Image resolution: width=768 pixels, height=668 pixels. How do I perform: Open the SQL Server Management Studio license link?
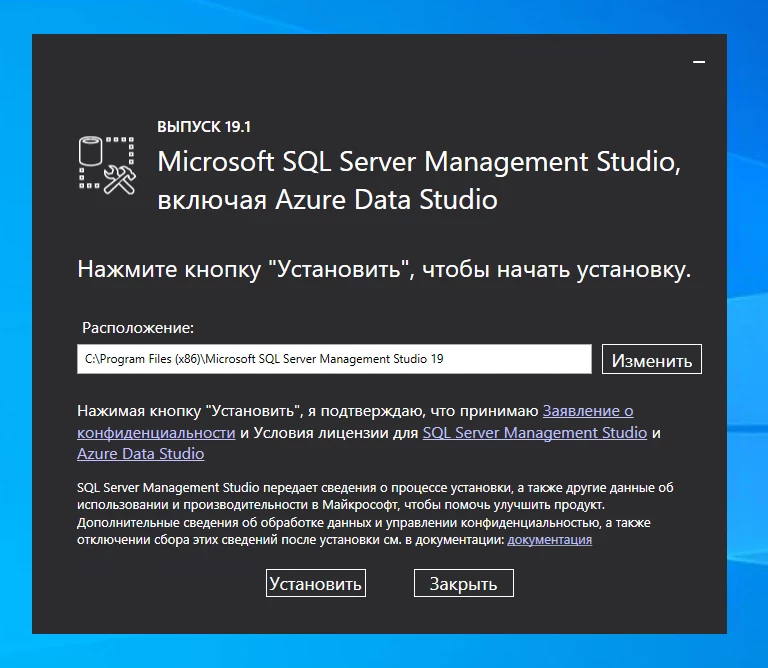click(x=534, y=432)
